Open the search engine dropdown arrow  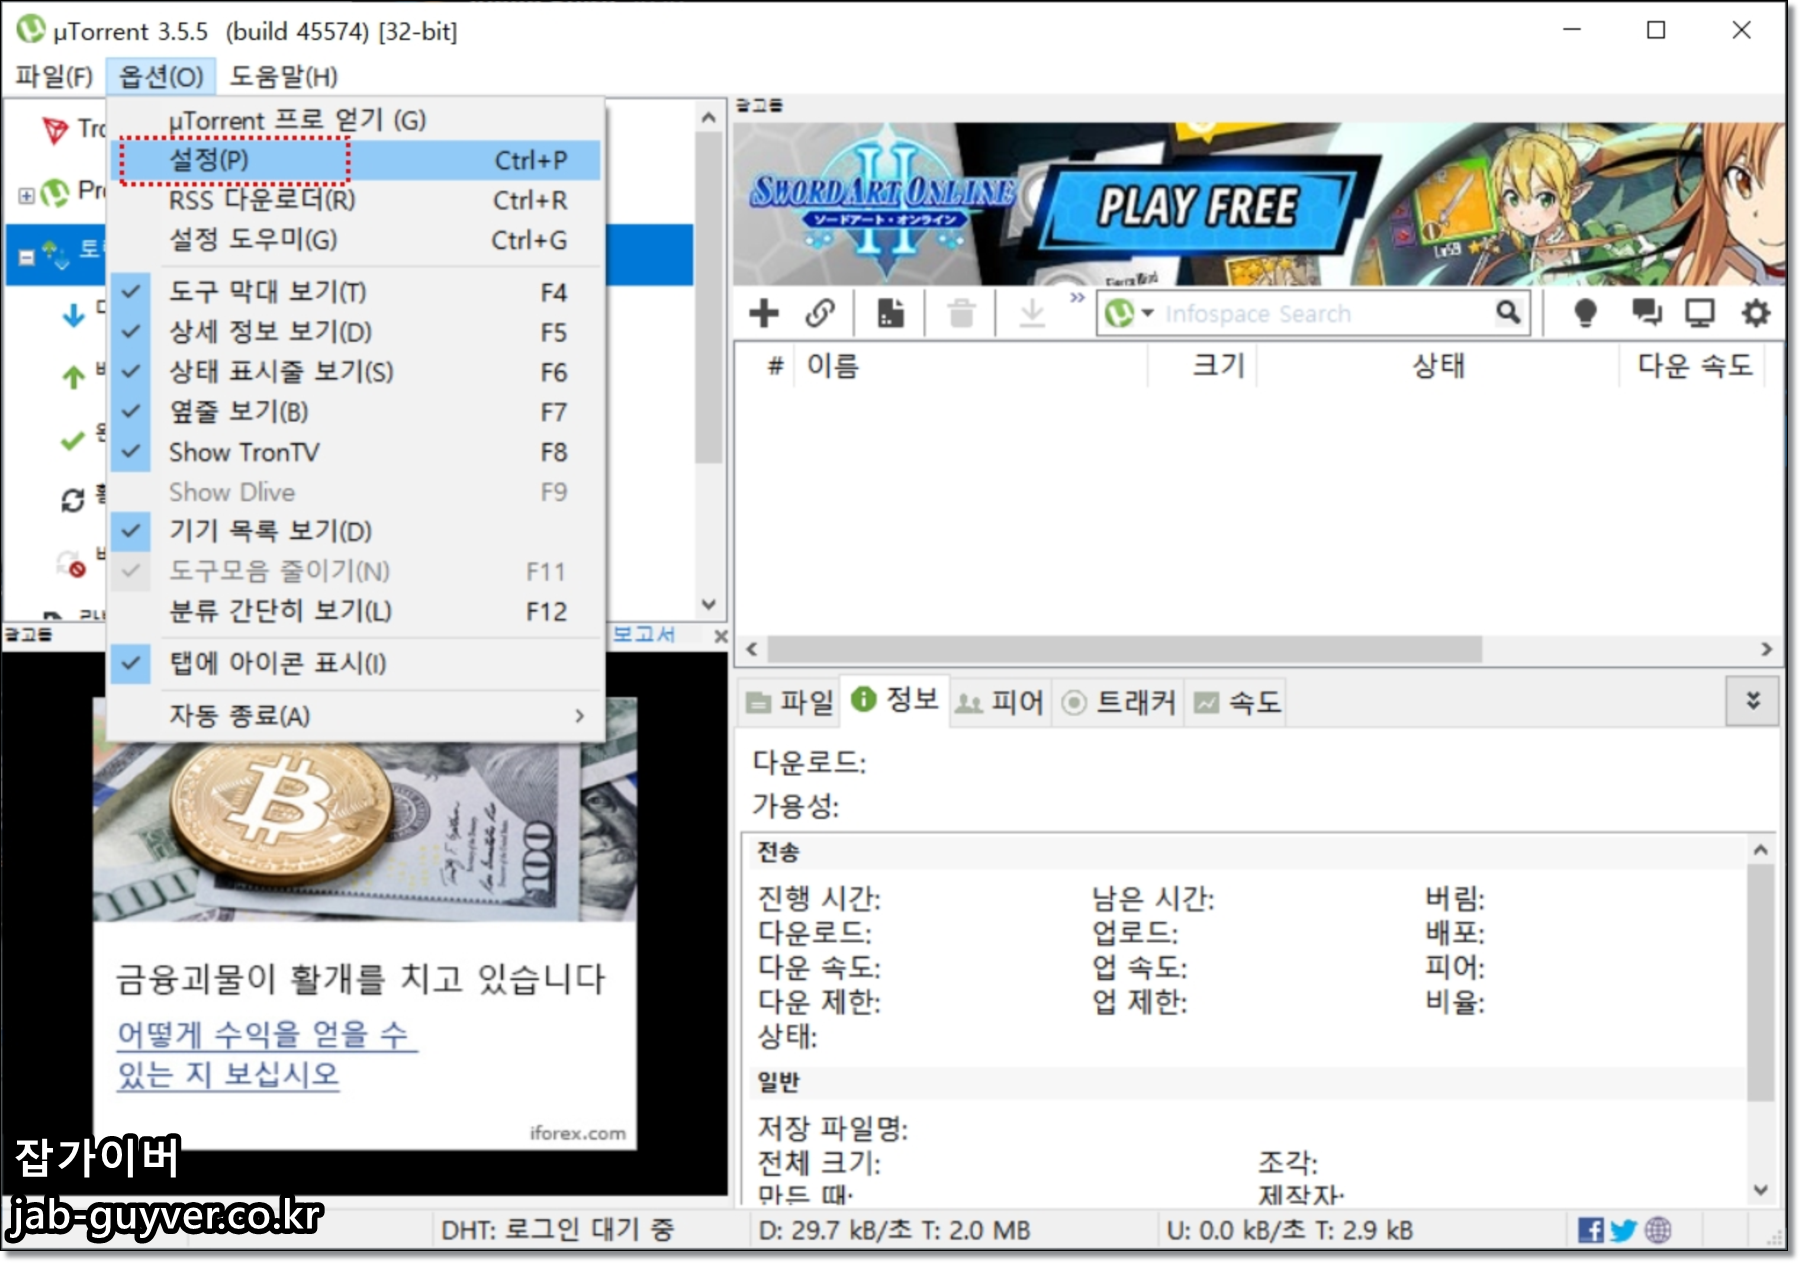1148,313
